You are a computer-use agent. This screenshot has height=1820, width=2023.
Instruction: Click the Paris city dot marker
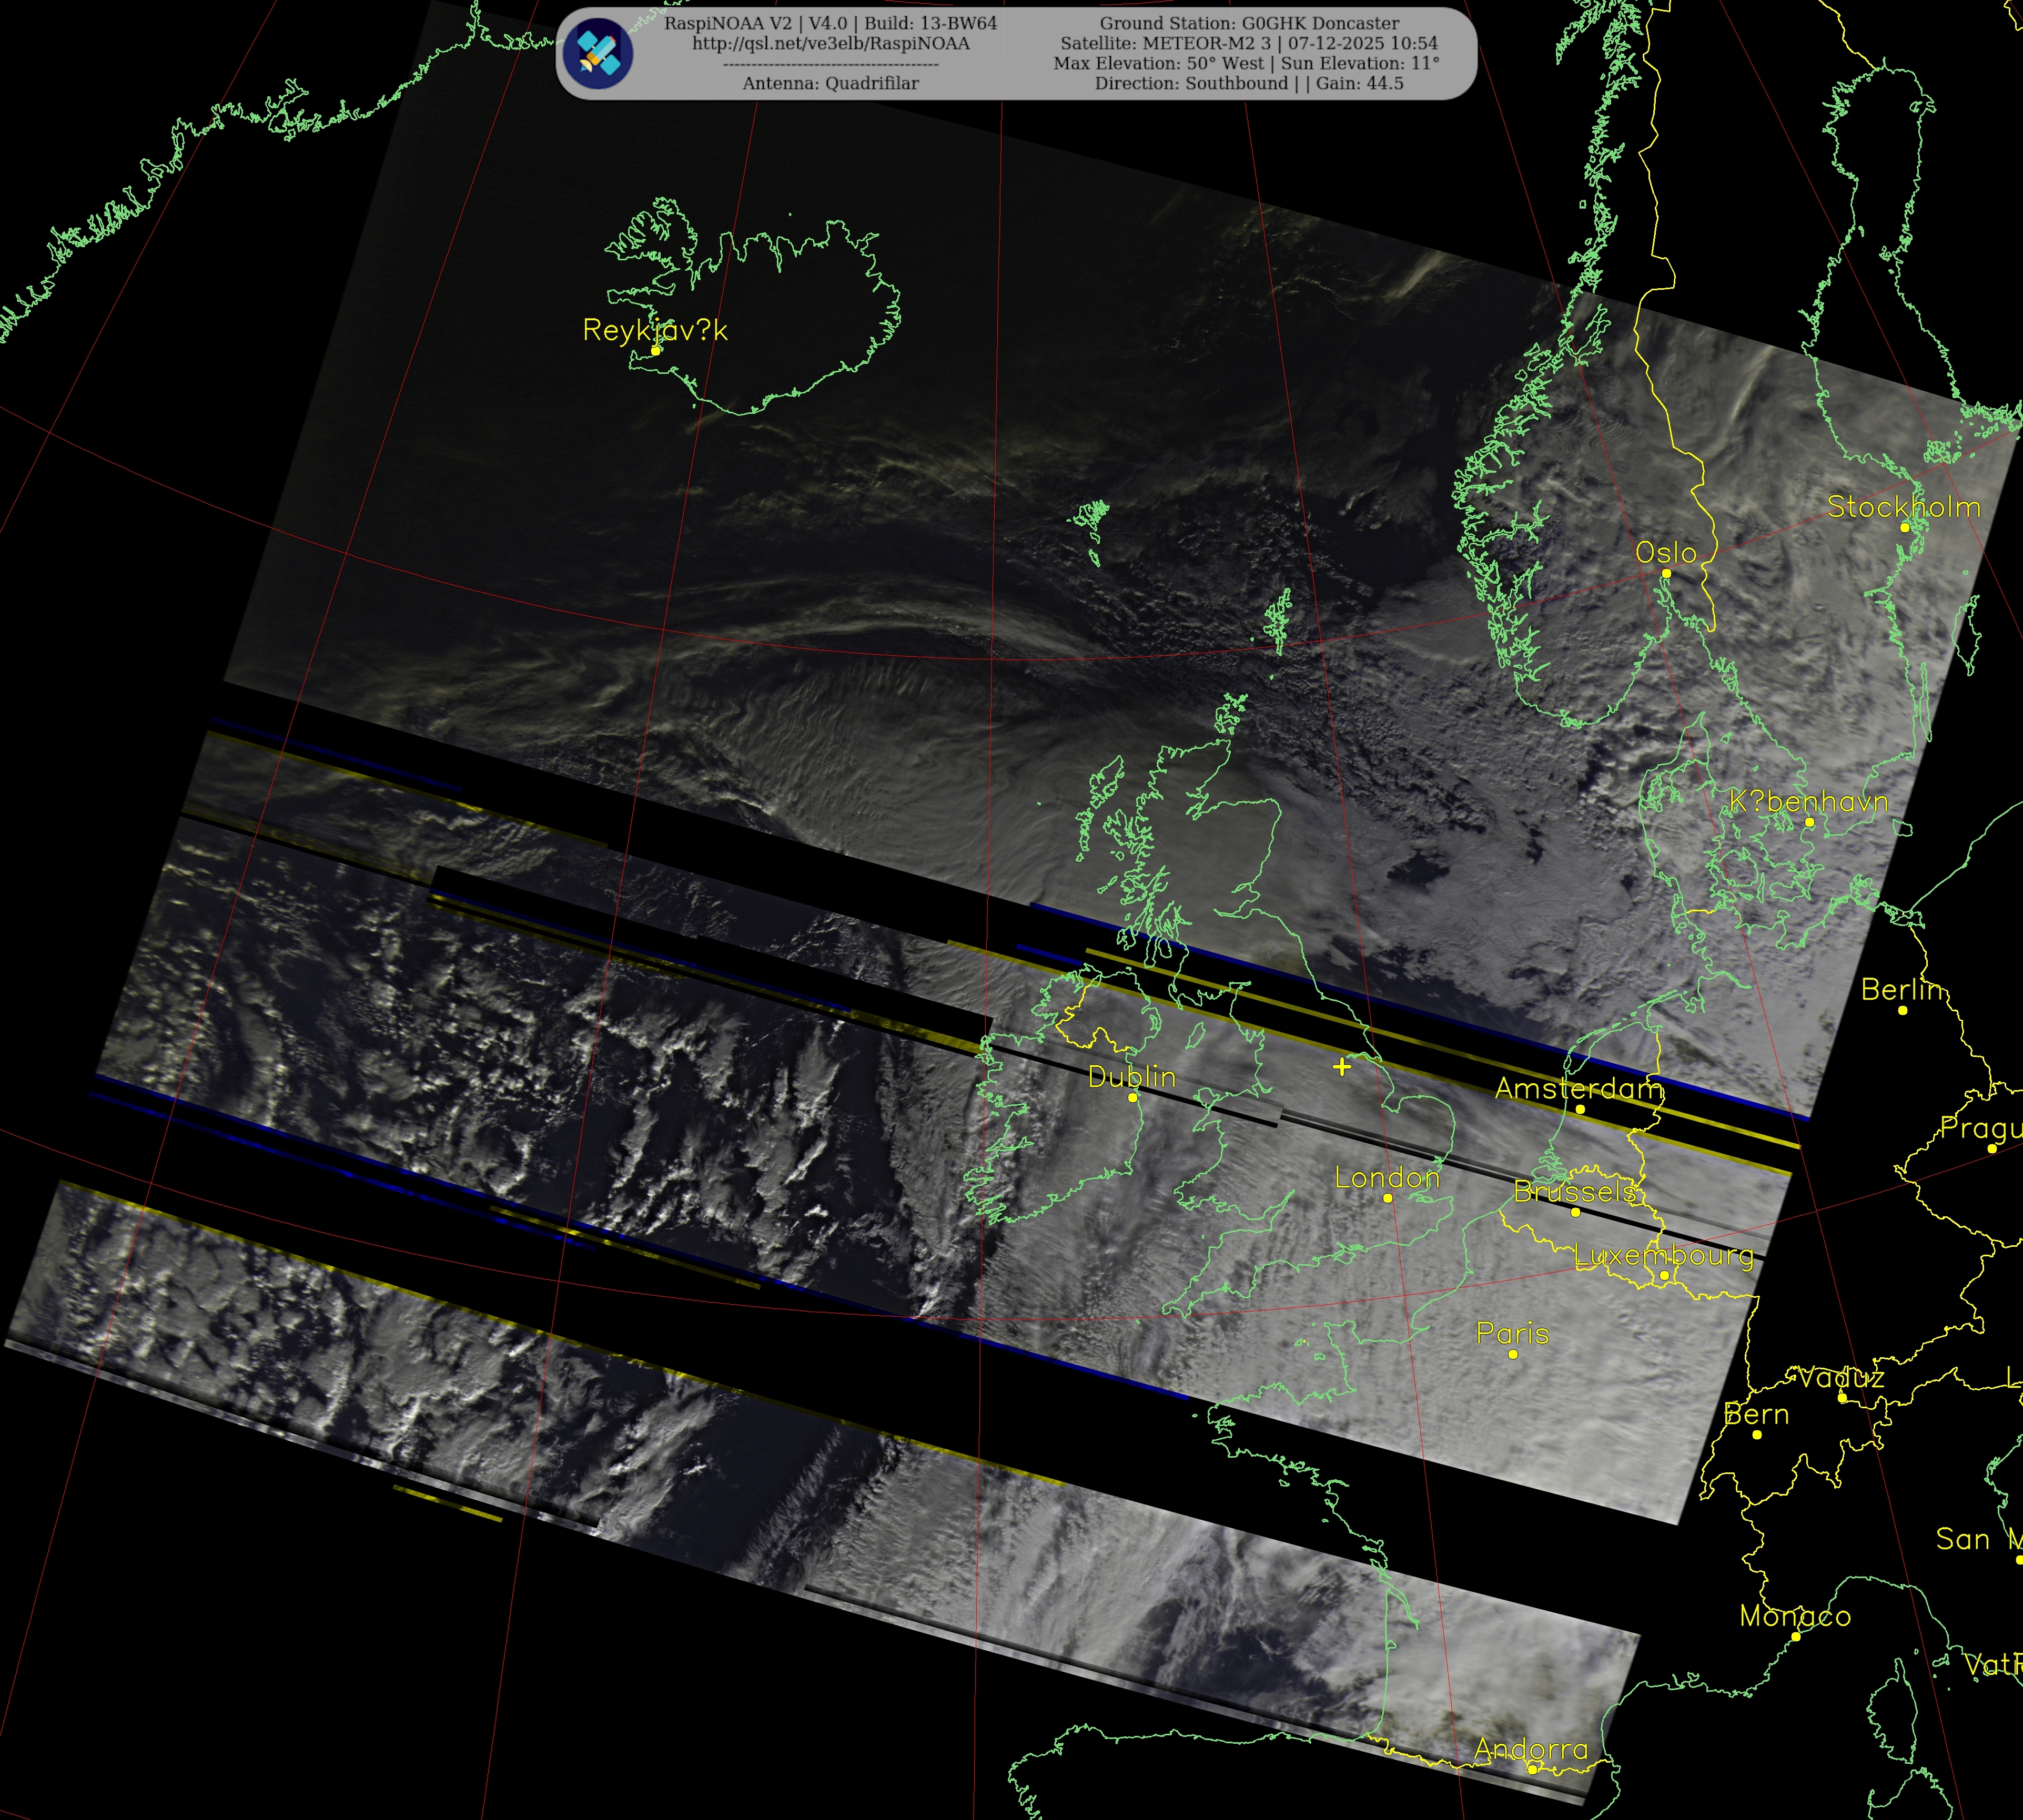[x=1513, y=1354]
